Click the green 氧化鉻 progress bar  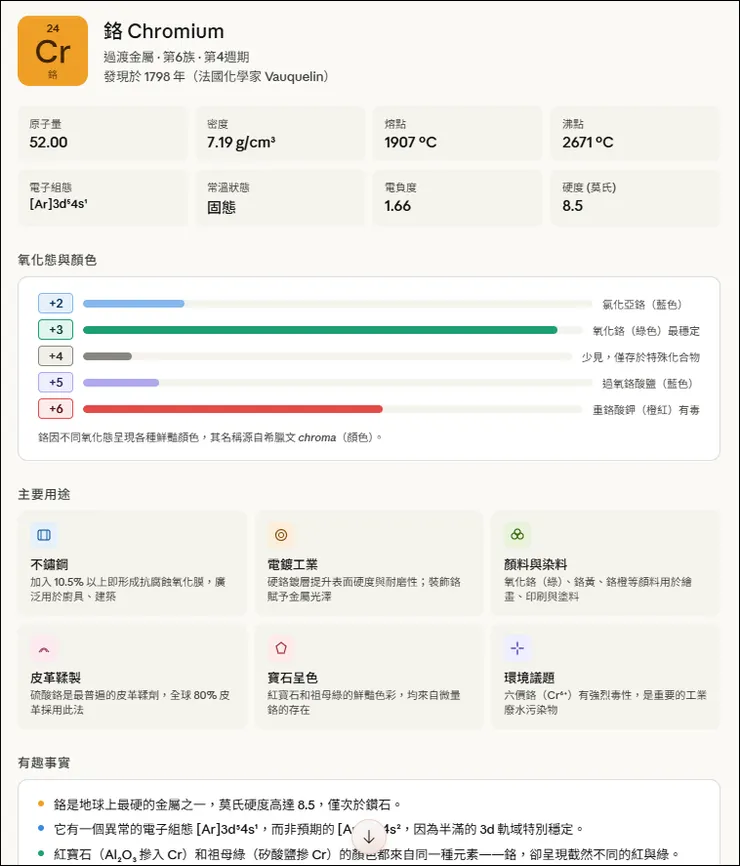click(320, 329)
